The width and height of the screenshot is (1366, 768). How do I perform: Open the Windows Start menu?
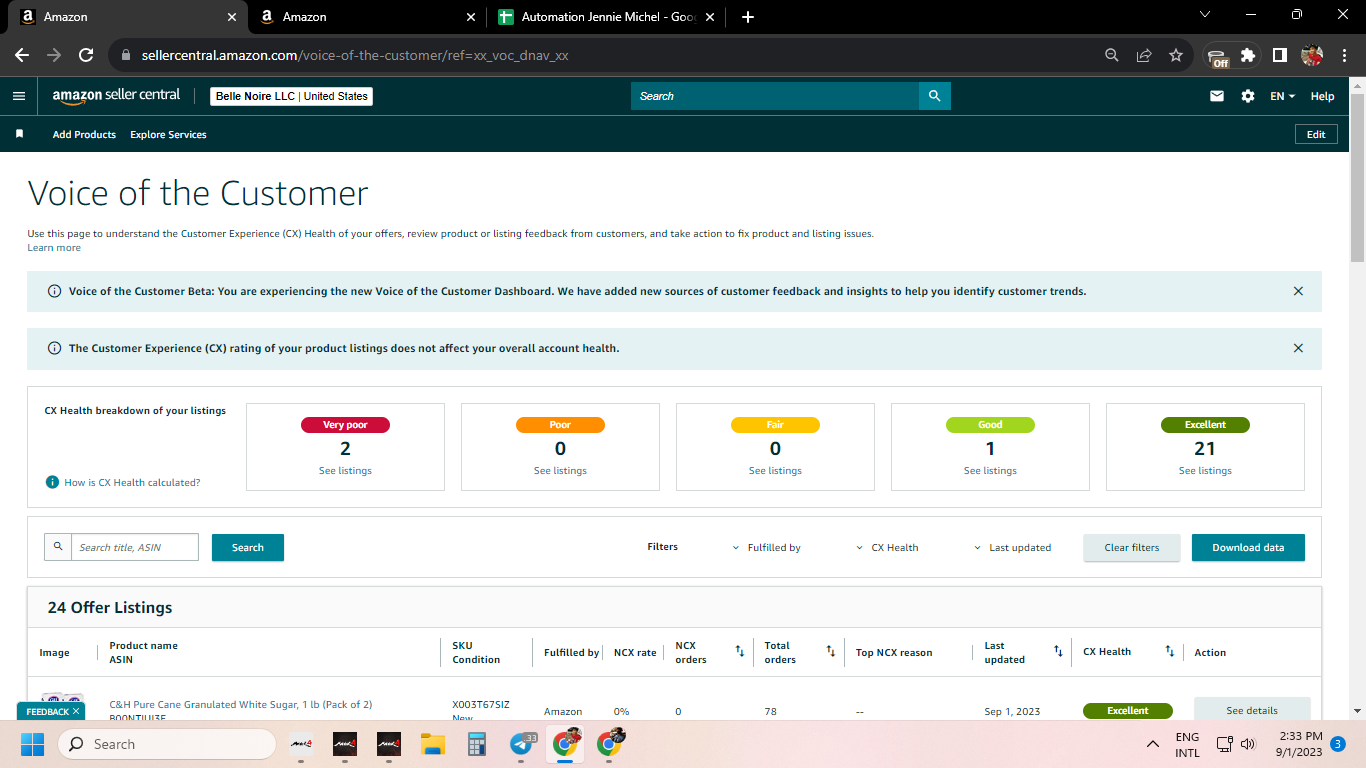coord(32,744)
